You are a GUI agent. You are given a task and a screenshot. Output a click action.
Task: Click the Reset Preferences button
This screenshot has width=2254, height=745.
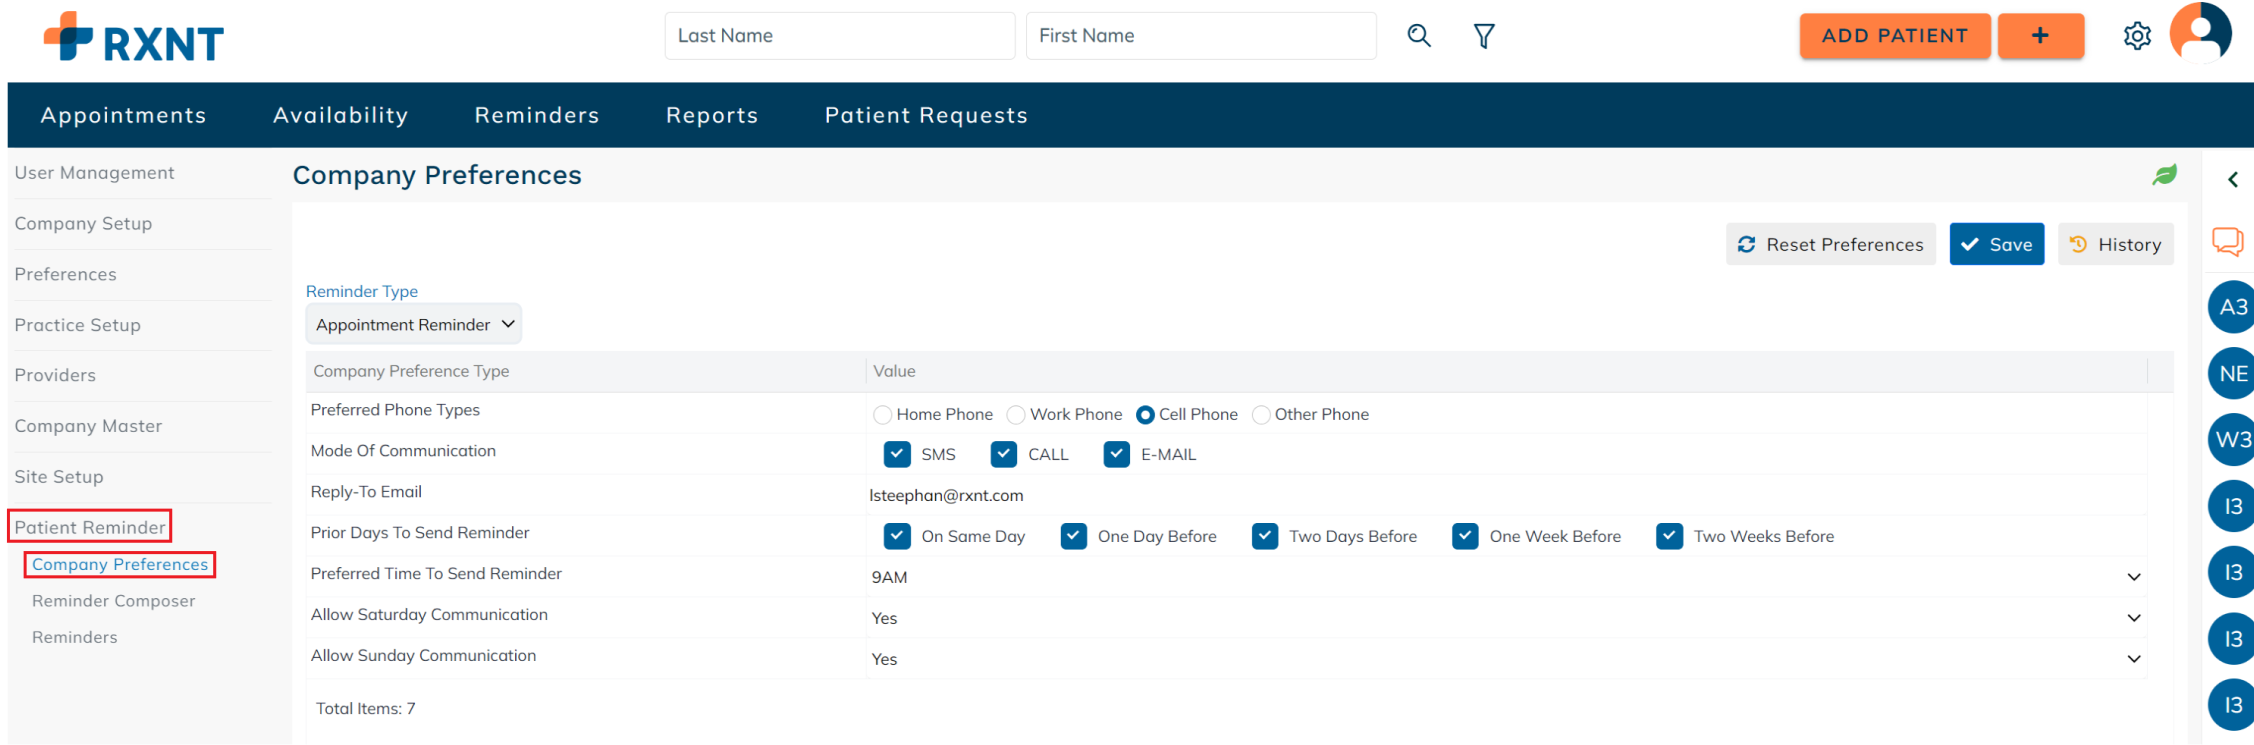point(1830,245)
